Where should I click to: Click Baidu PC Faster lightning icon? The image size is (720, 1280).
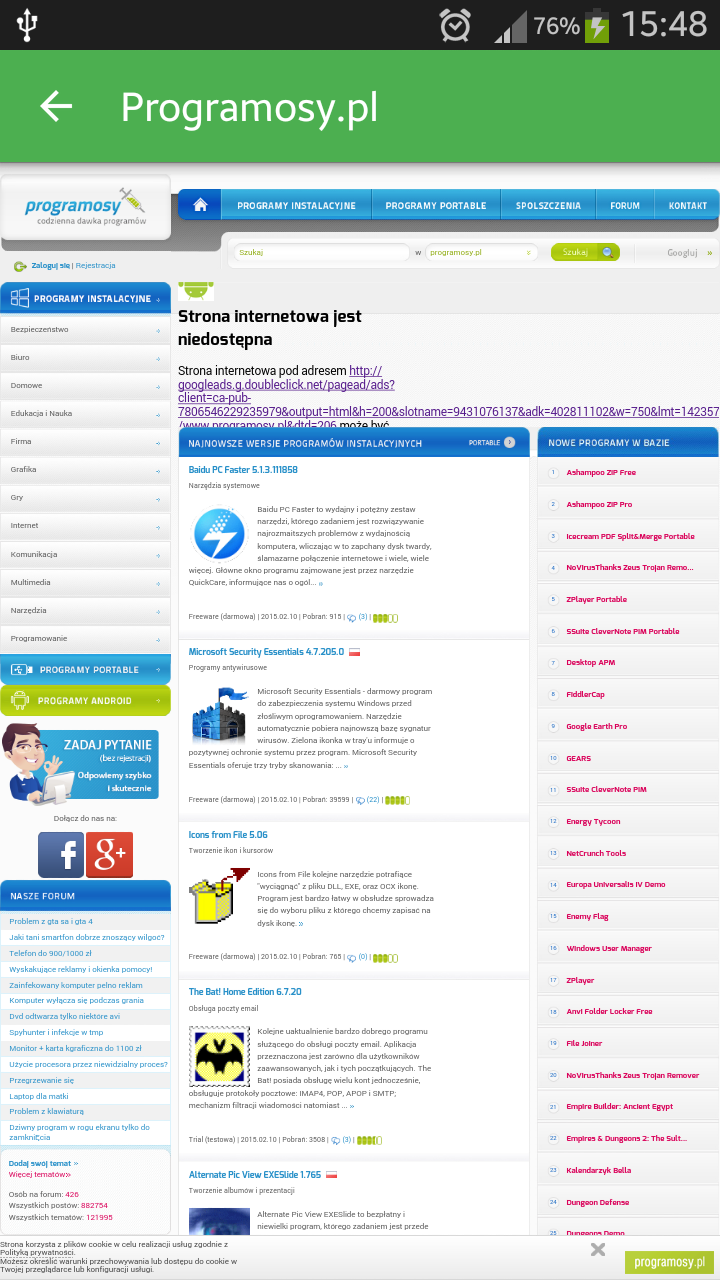(x=219, y=534)
